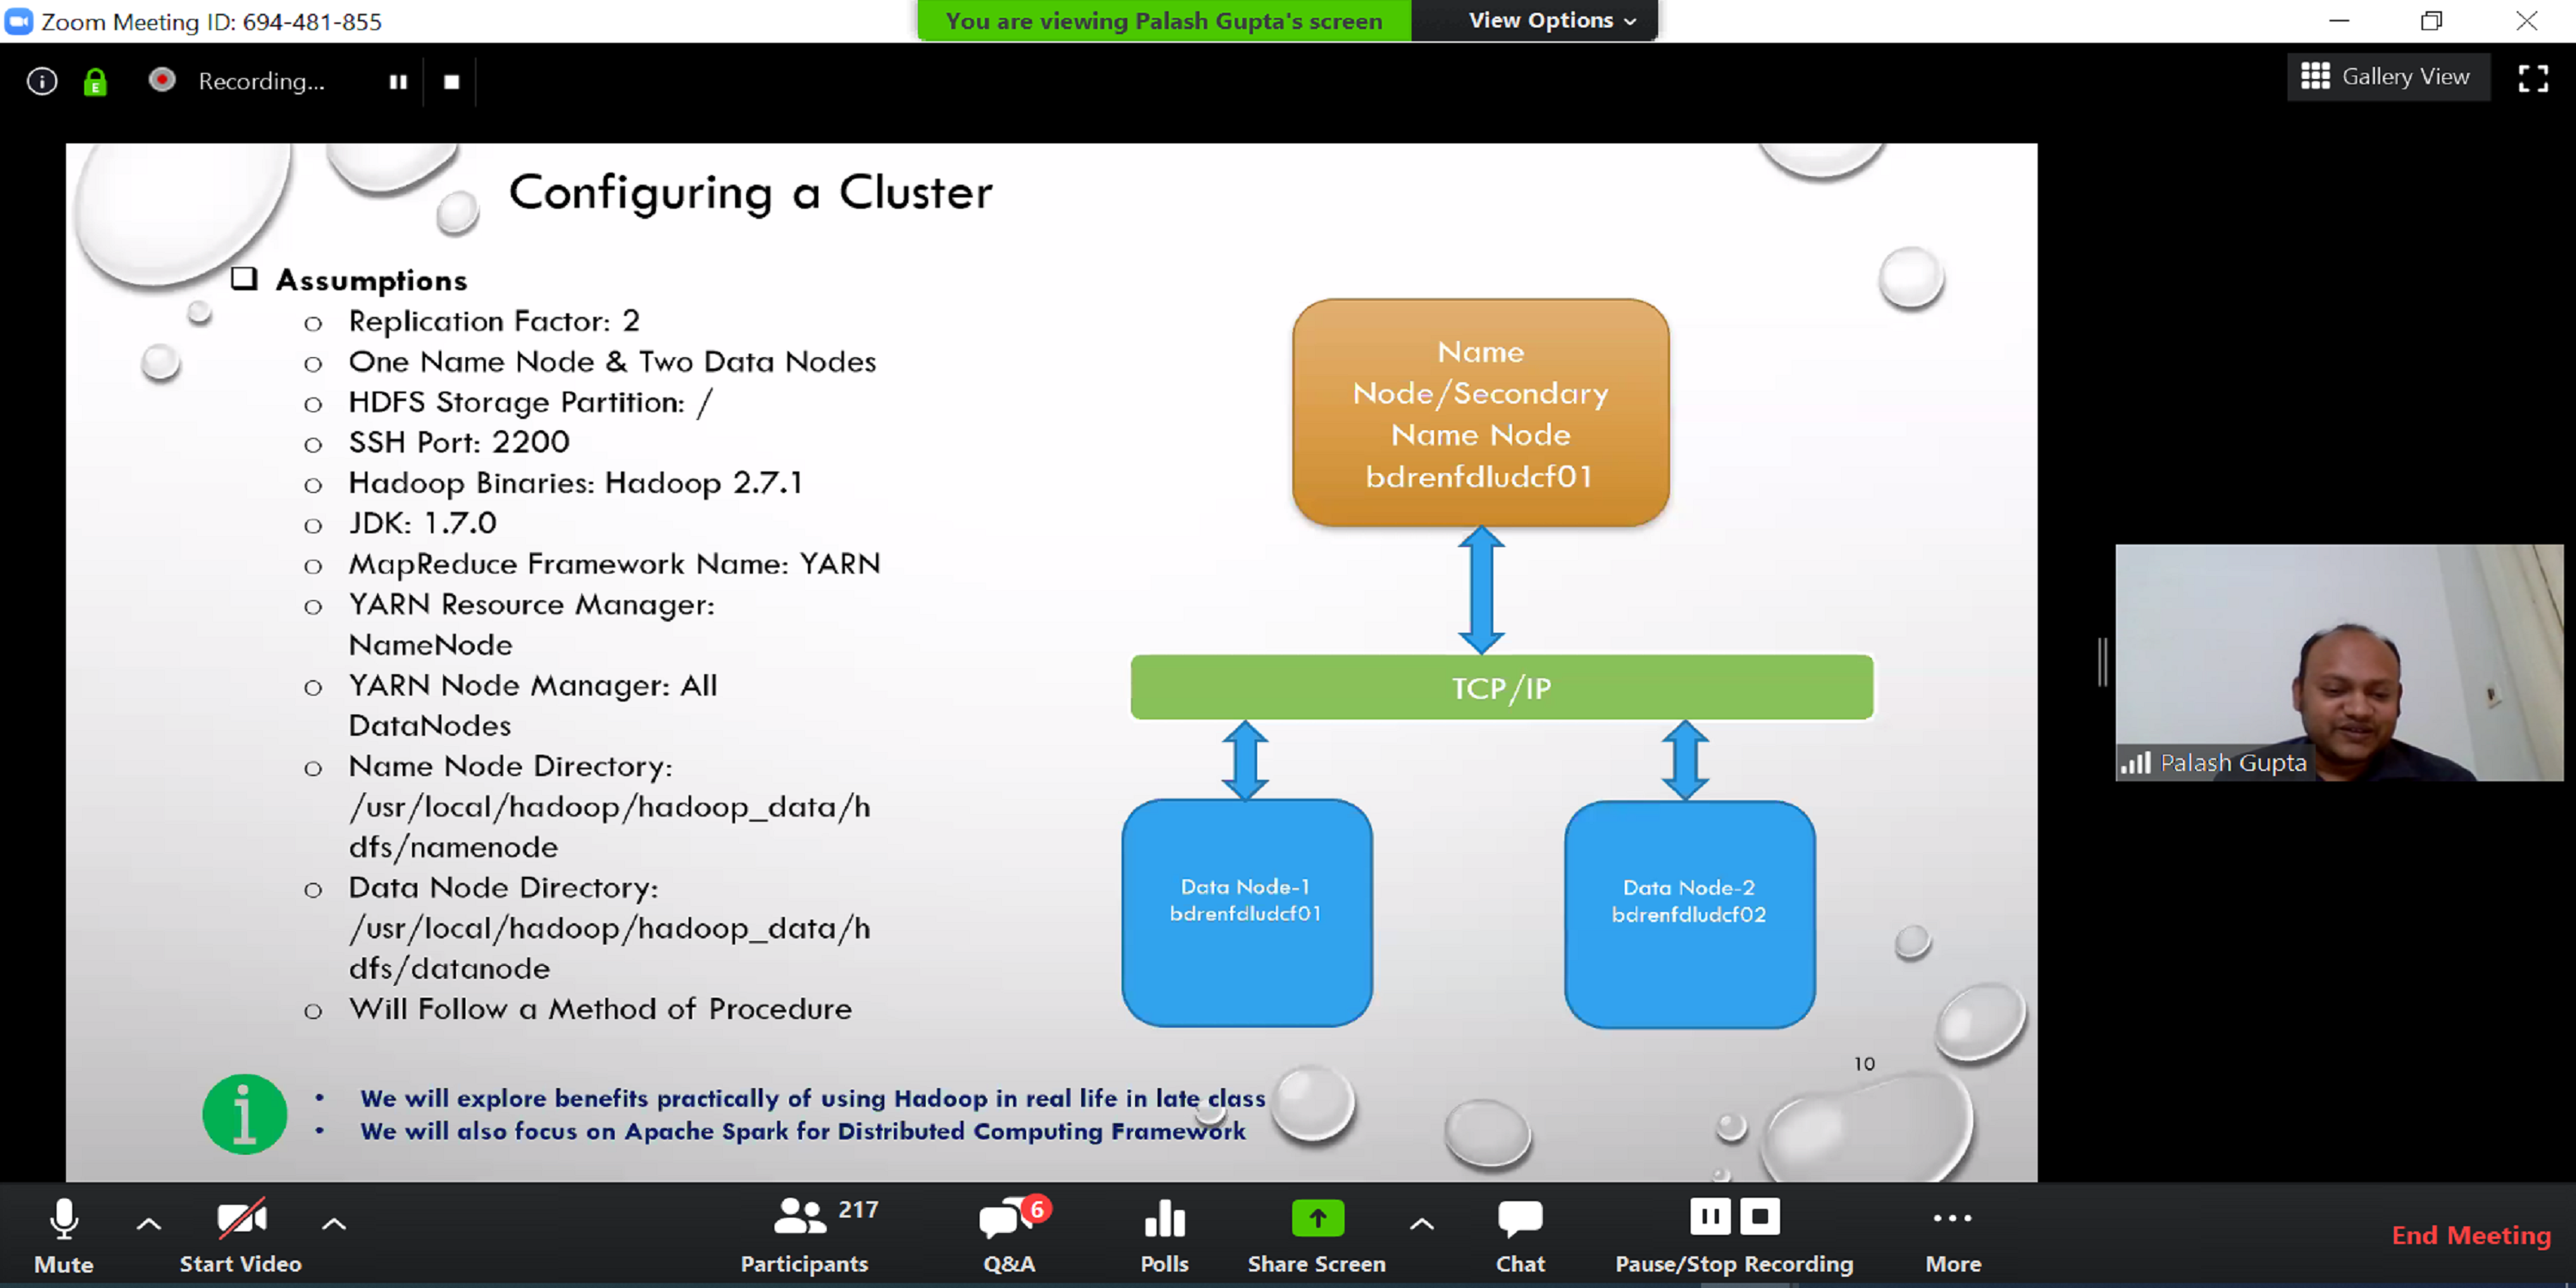Expand the View Options dropdown

coord(1551,21)
